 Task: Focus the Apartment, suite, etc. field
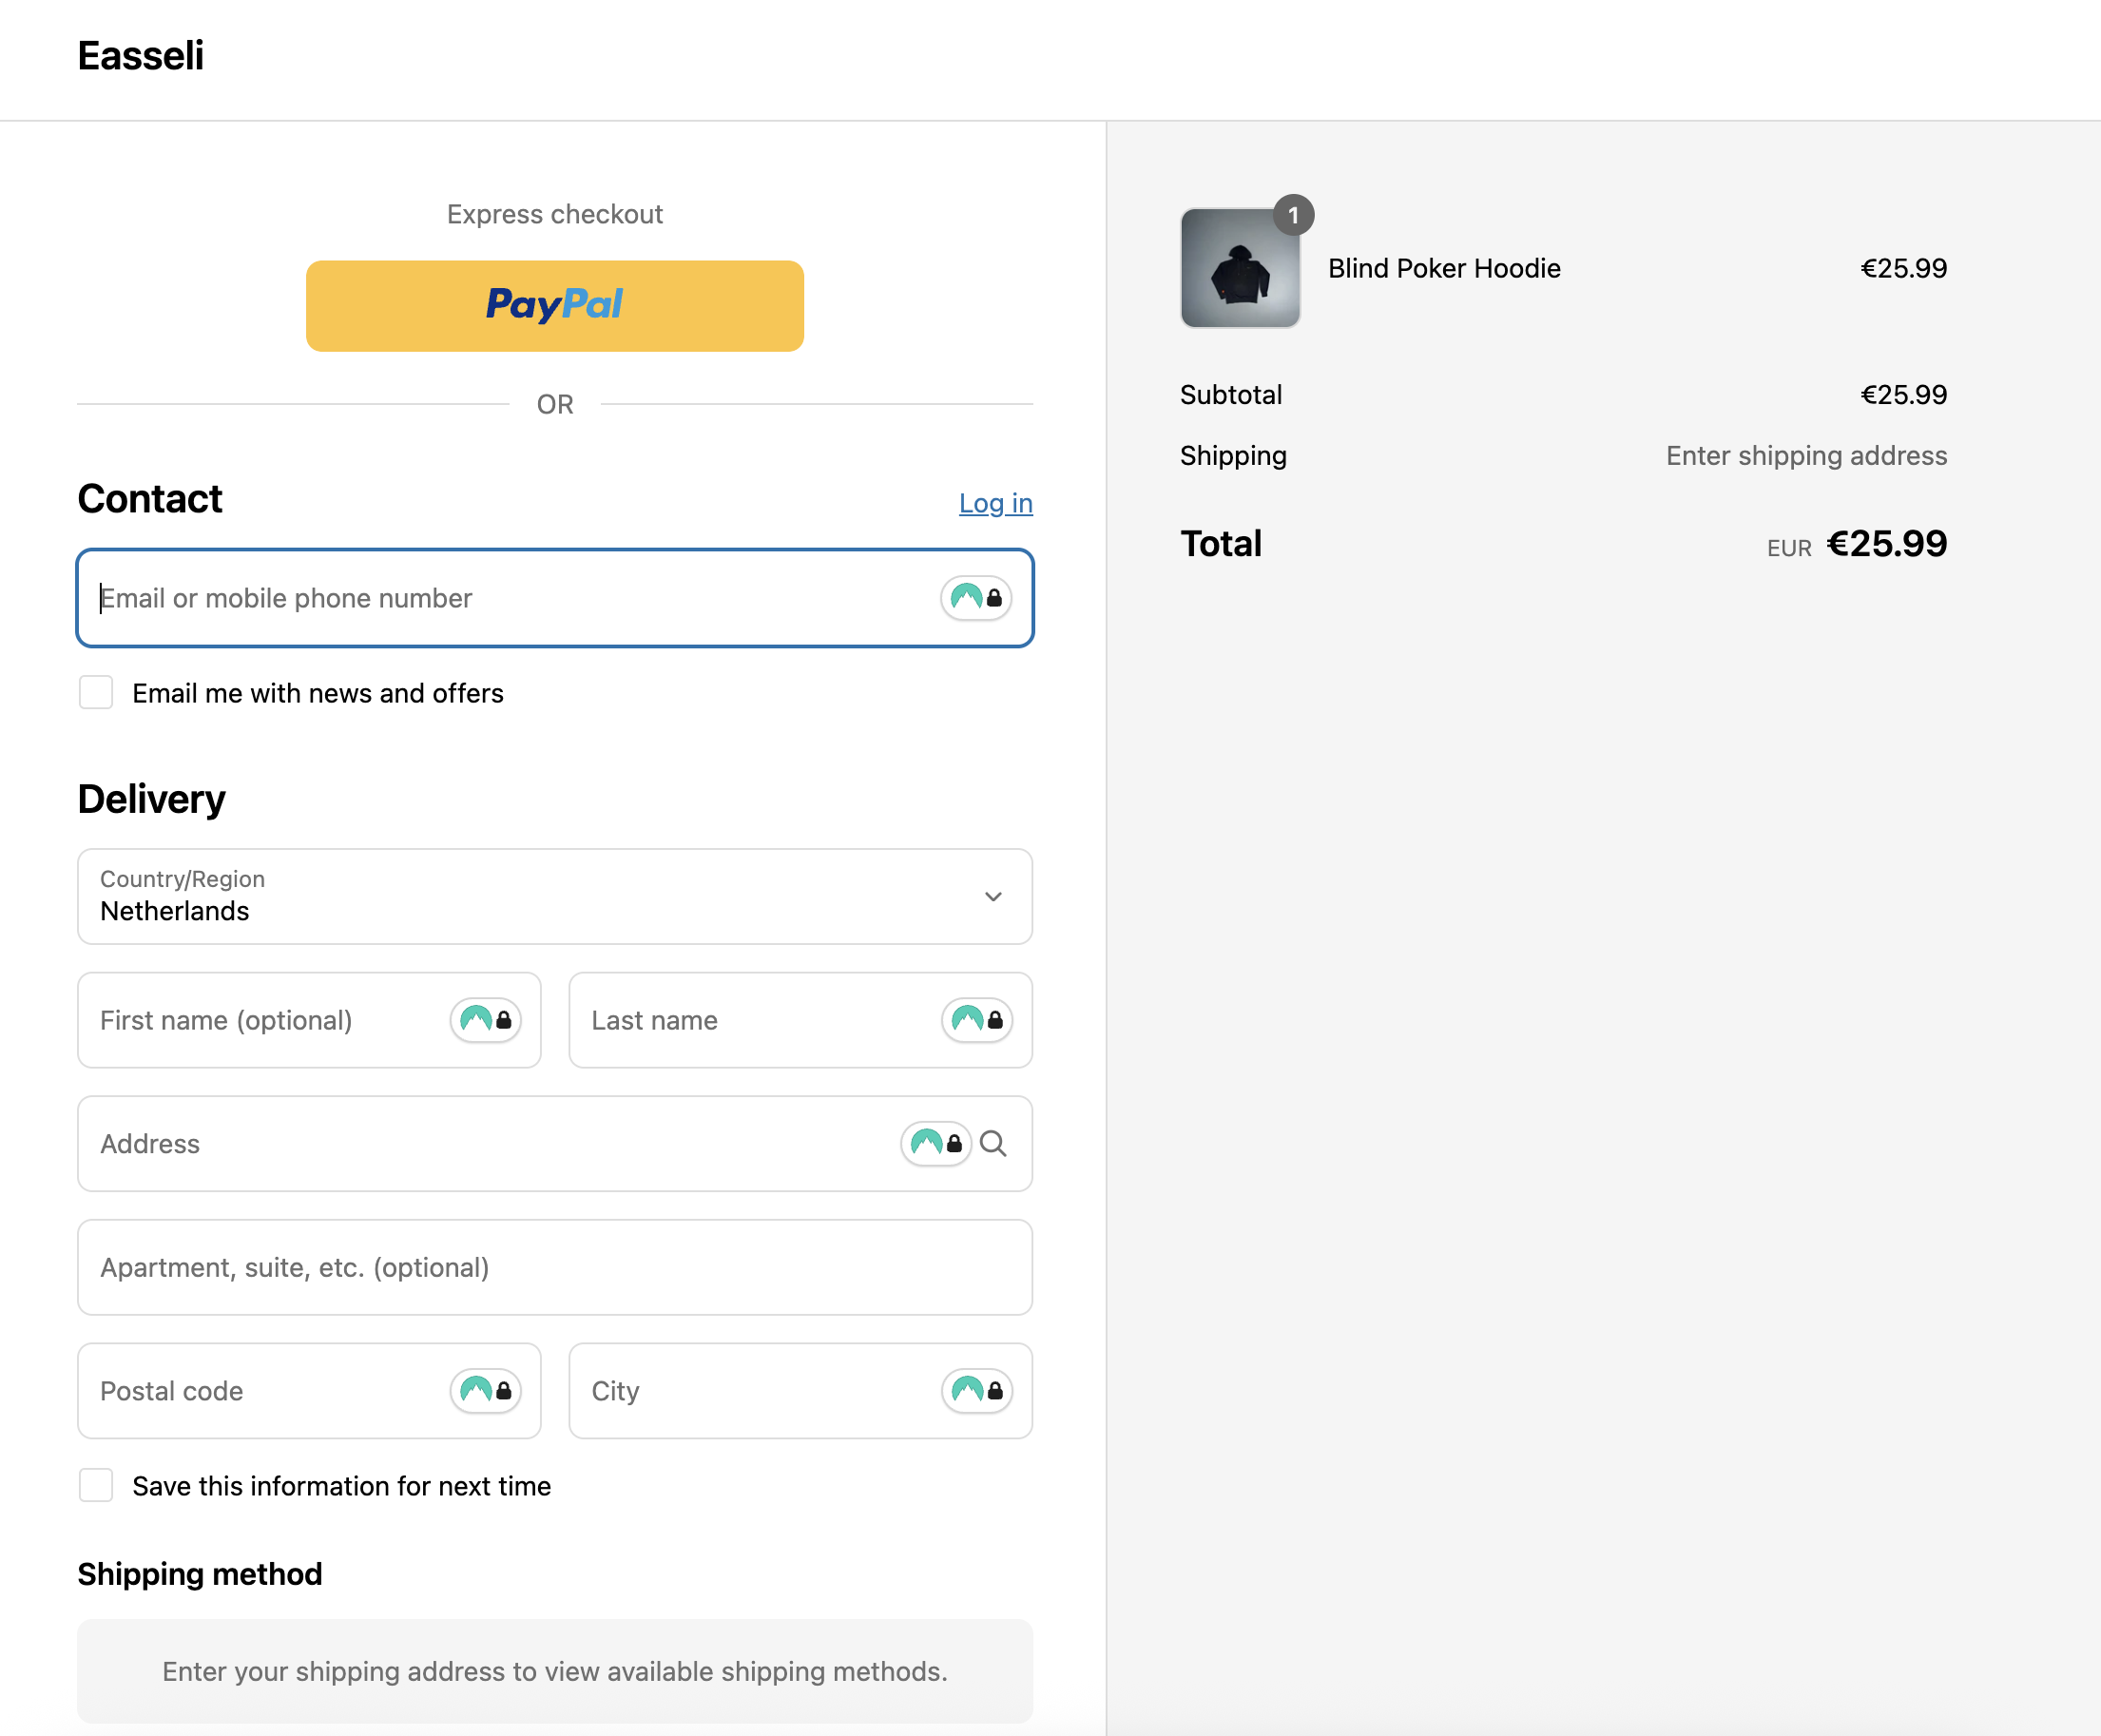click(555, 1267)
